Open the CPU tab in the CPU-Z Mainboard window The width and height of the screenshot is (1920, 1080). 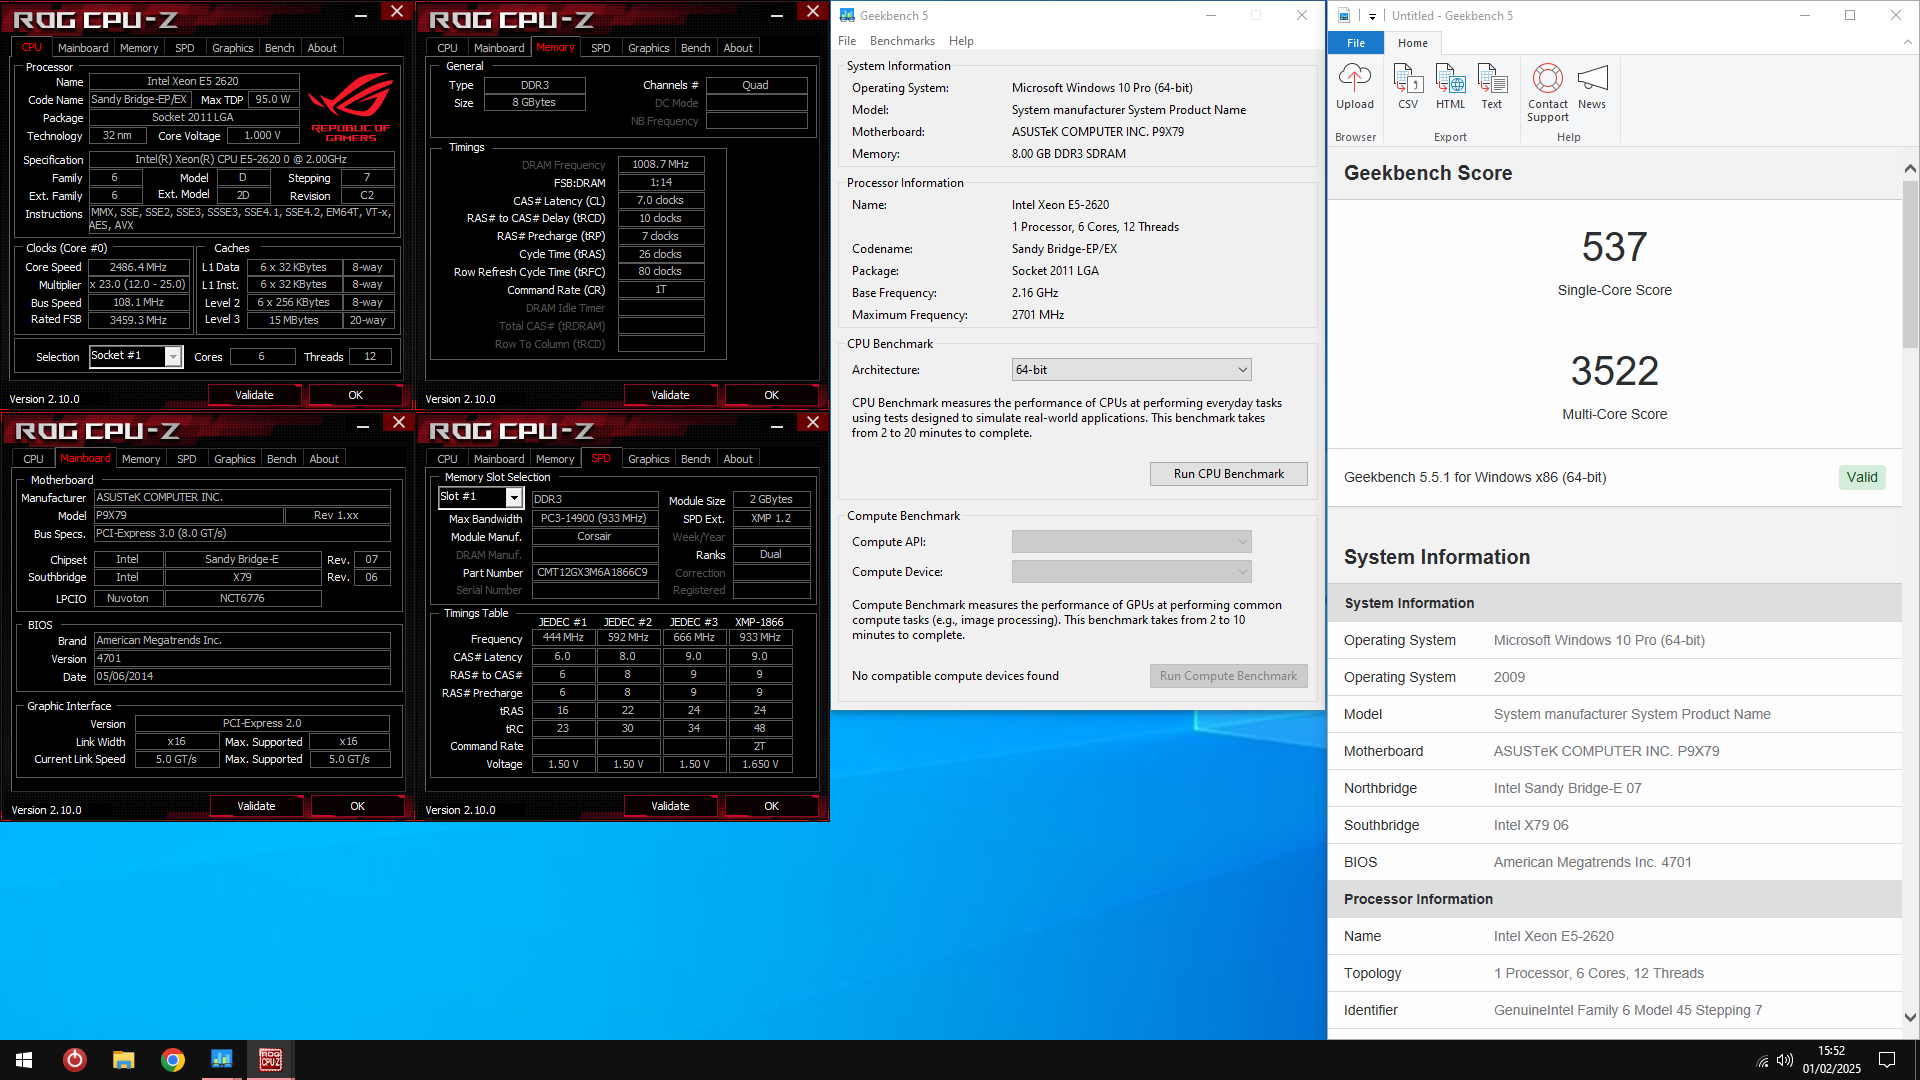(x=34, y=459)
